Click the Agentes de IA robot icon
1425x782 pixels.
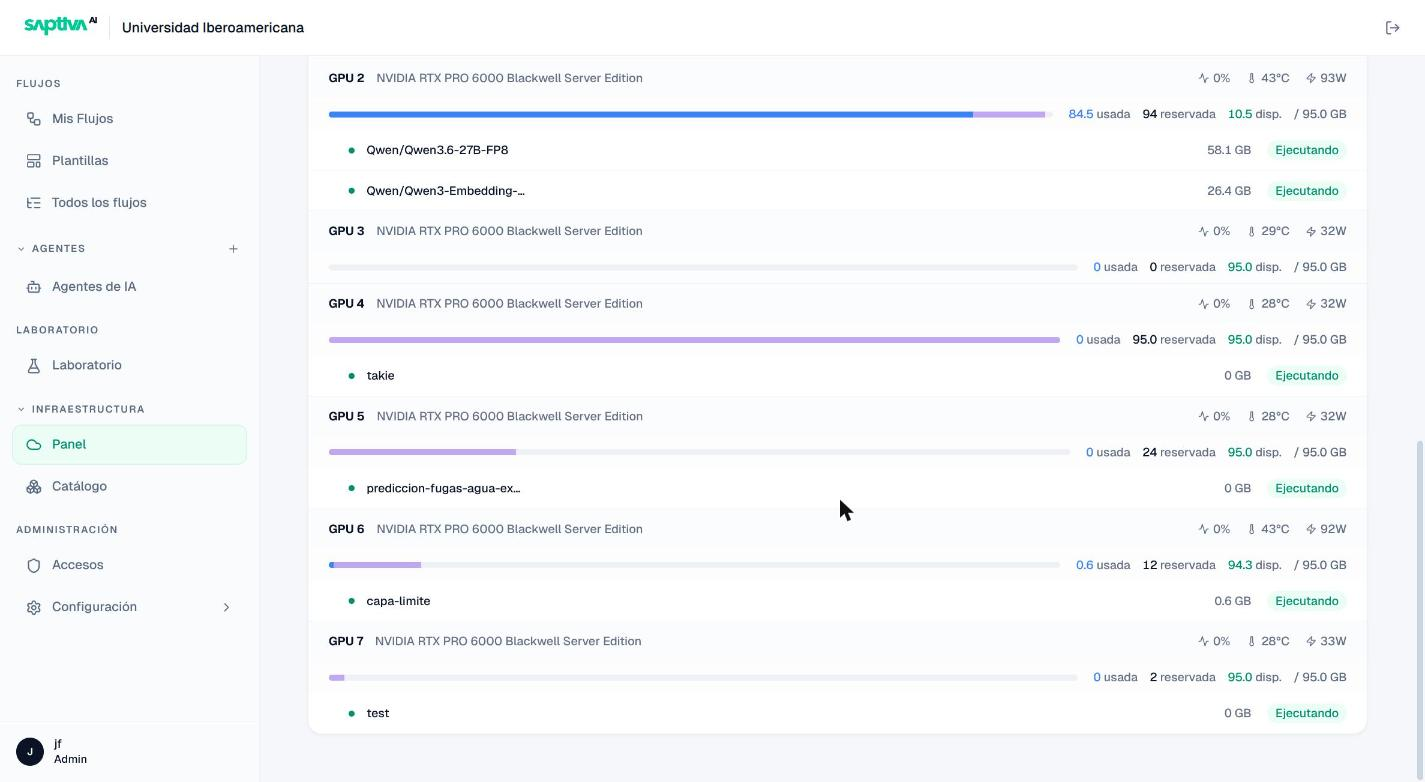[34, 287]
